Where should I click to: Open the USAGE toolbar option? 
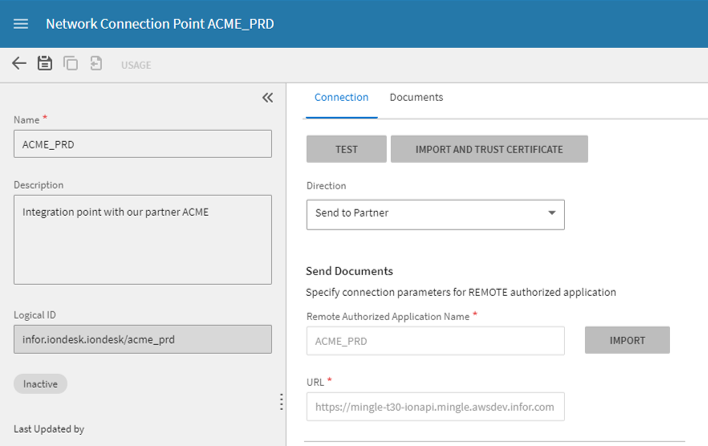tap(136, 65)
